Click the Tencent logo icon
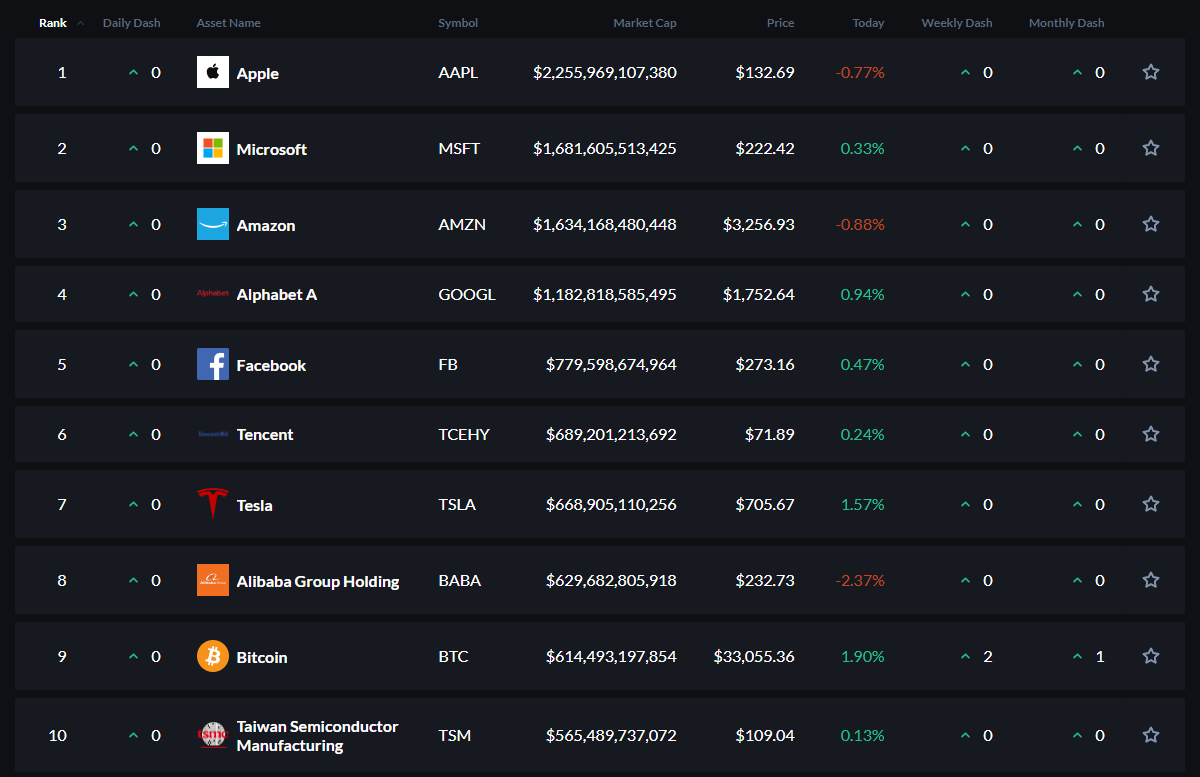Image resolution: width=1200 pixels, height=777 pixels. tap(213, 434)
